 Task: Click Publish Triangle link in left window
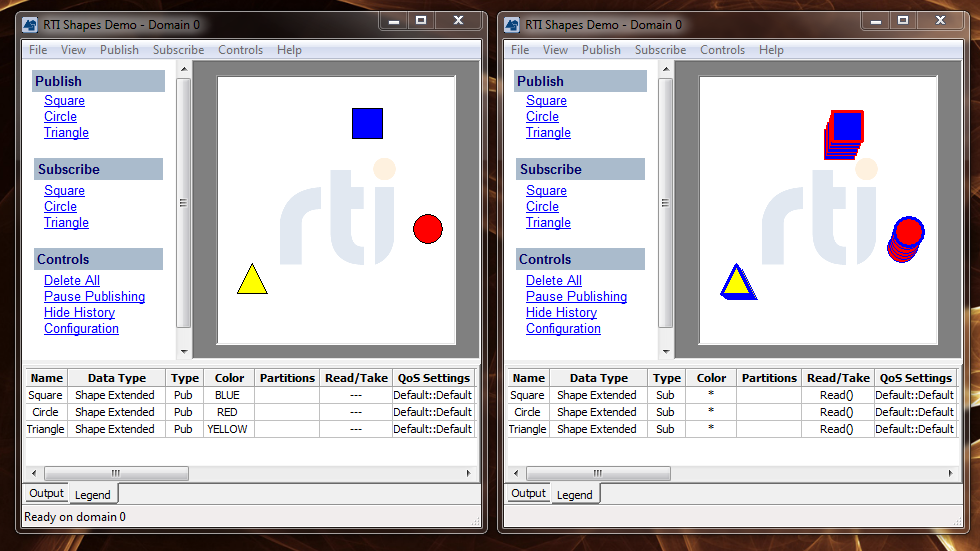click(66, 132)
